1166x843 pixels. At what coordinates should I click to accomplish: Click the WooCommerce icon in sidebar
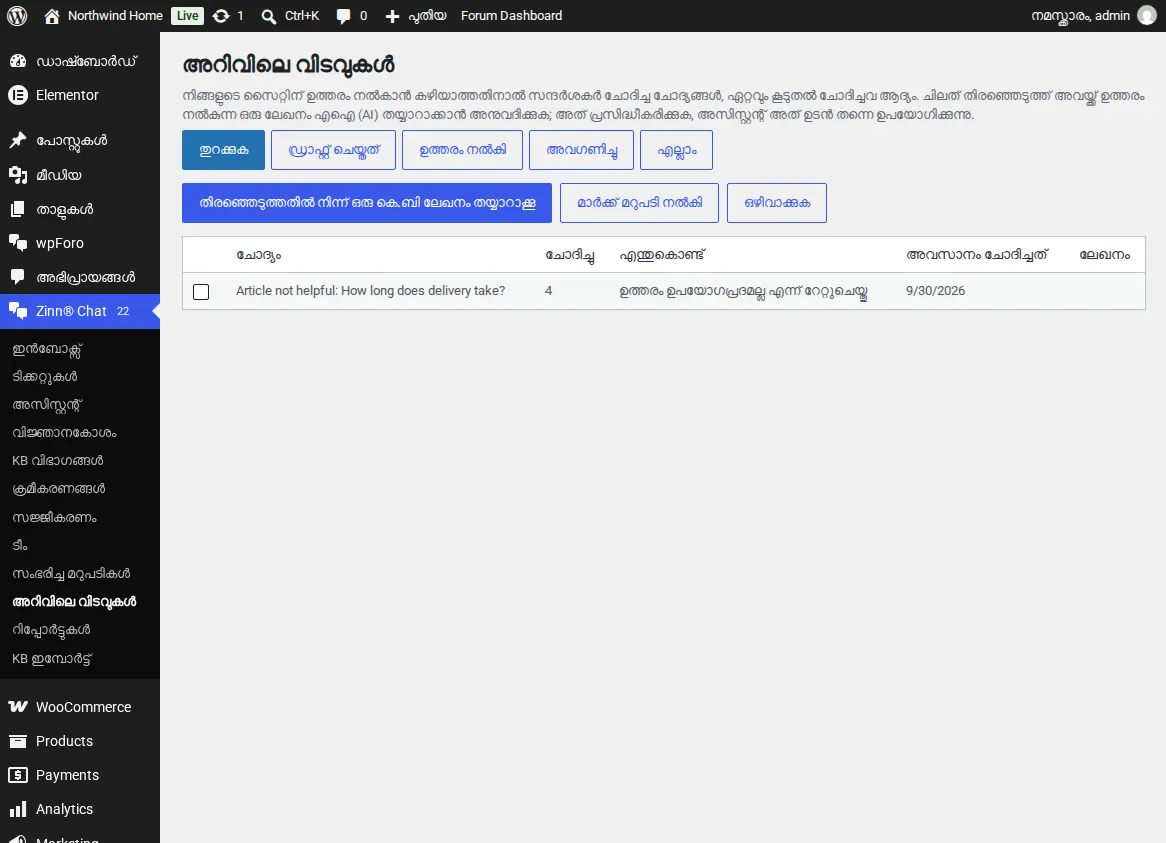click(18, 707)
